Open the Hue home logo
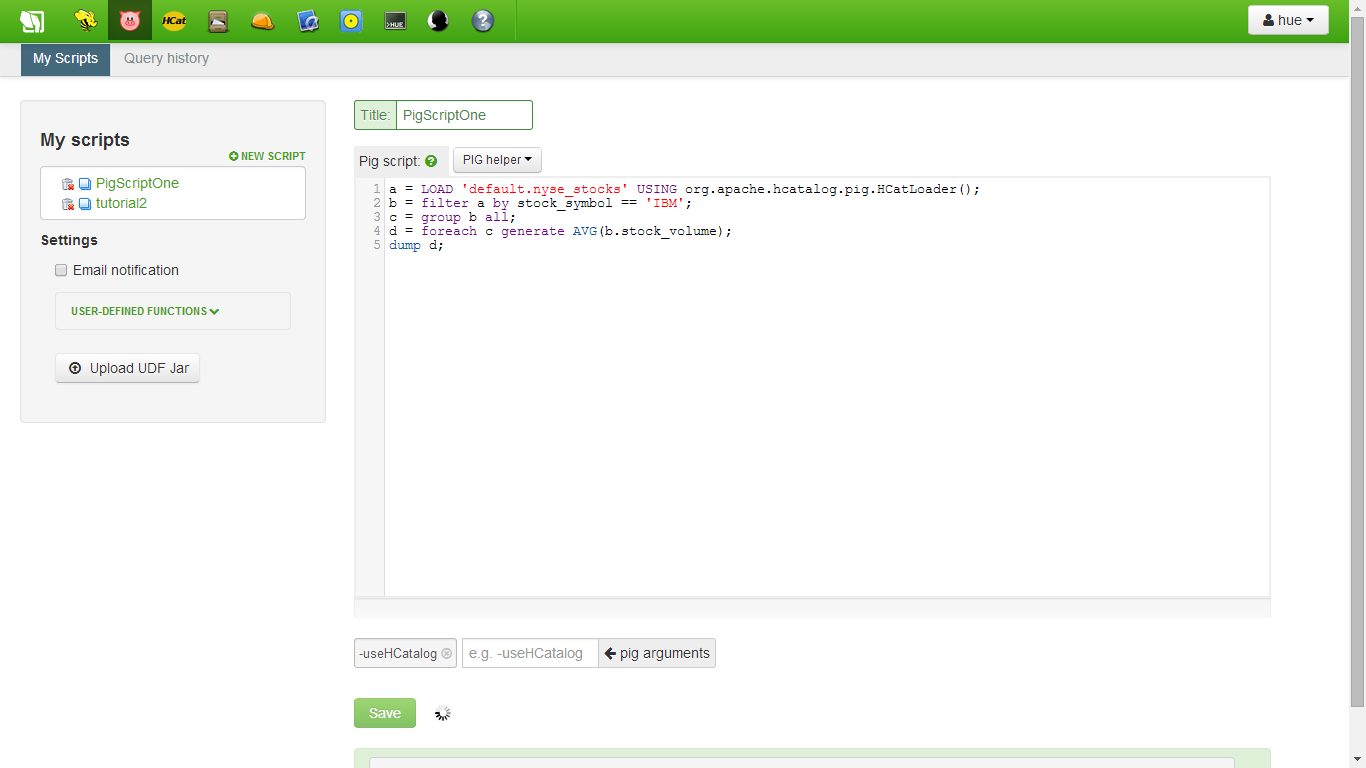Viewport: 1366px width, 768px height. click(x=32, y=21)
